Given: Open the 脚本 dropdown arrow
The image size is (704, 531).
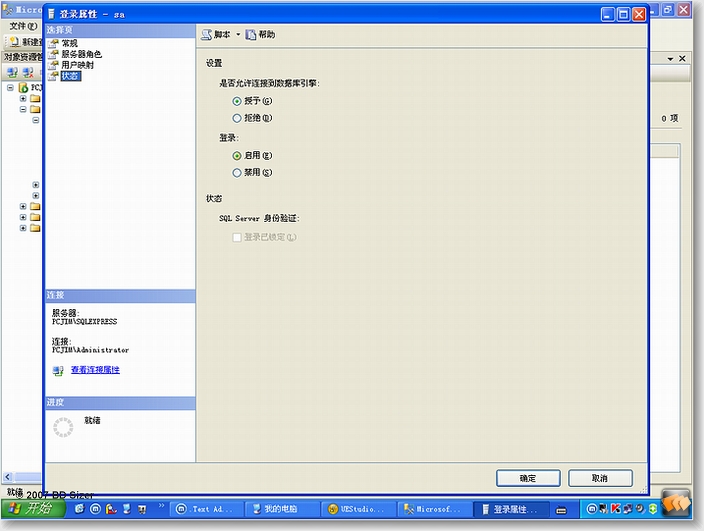Looking at the screenshot, I should [x=238, y=35].
